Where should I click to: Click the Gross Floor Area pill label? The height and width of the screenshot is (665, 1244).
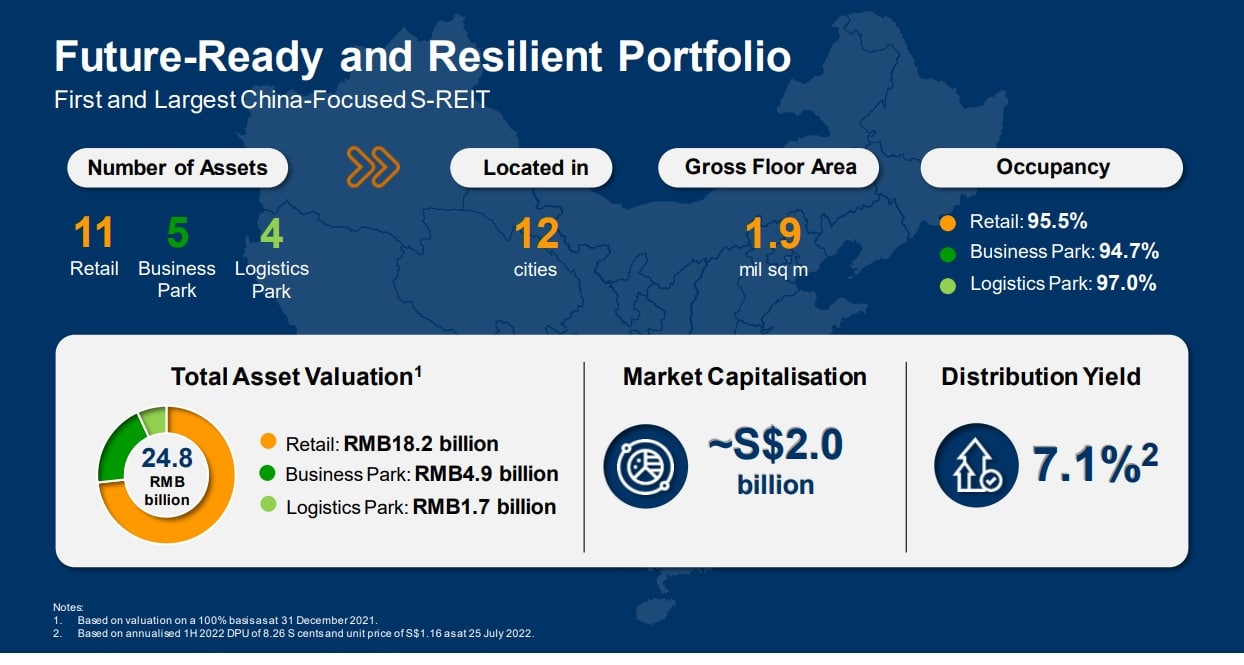[x=770, y=168]
